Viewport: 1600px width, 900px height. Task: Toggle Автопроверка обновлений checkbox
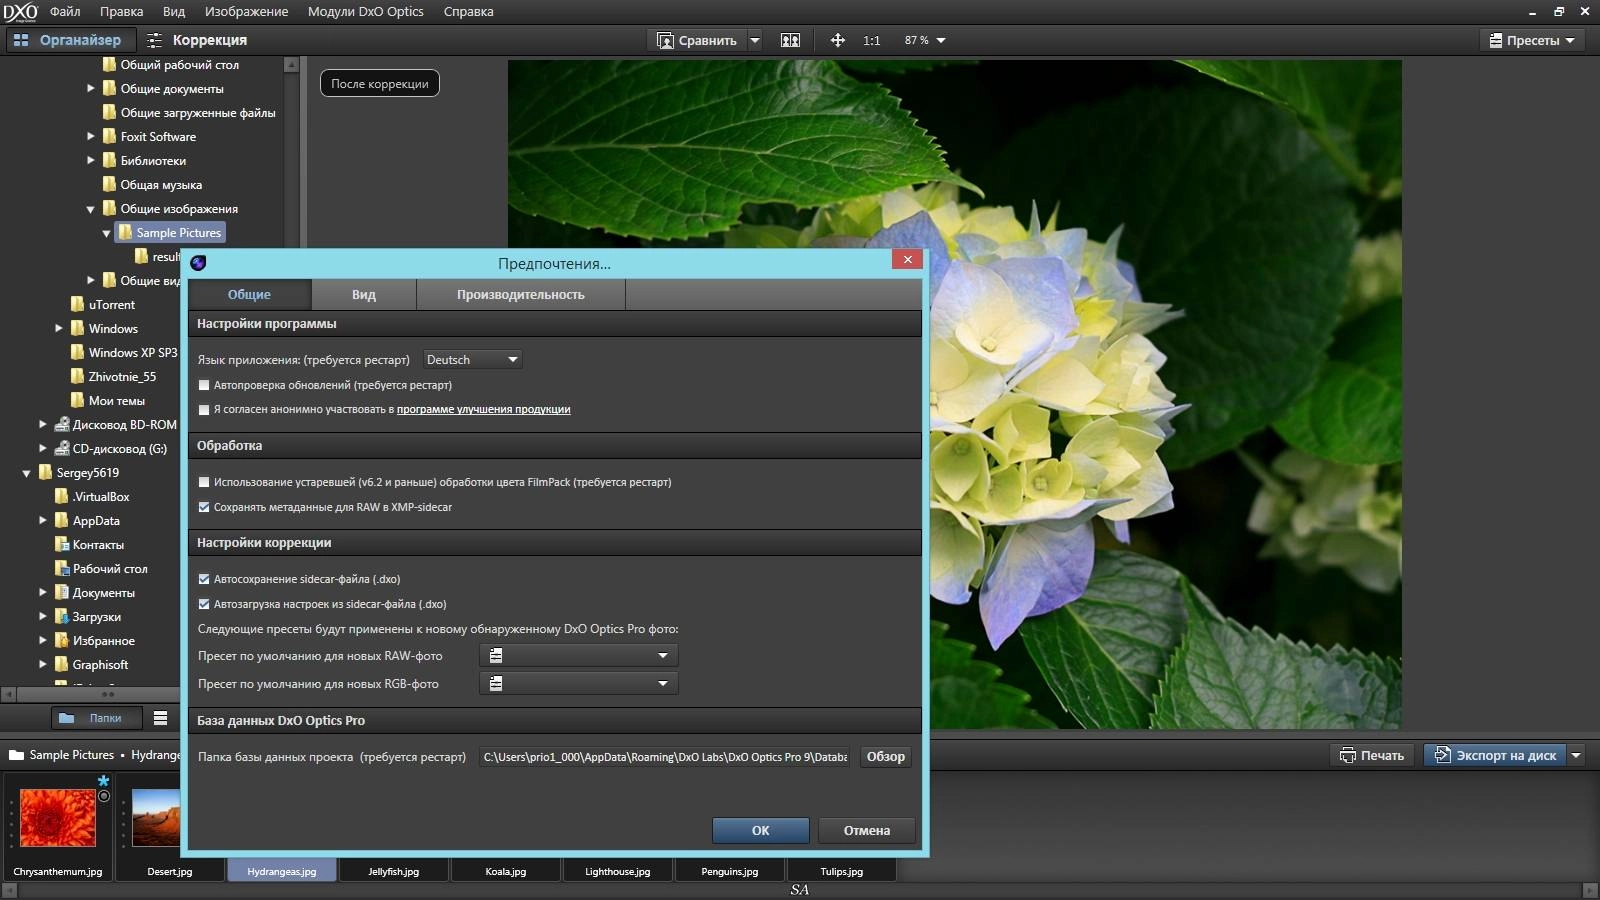click(204, 385)
